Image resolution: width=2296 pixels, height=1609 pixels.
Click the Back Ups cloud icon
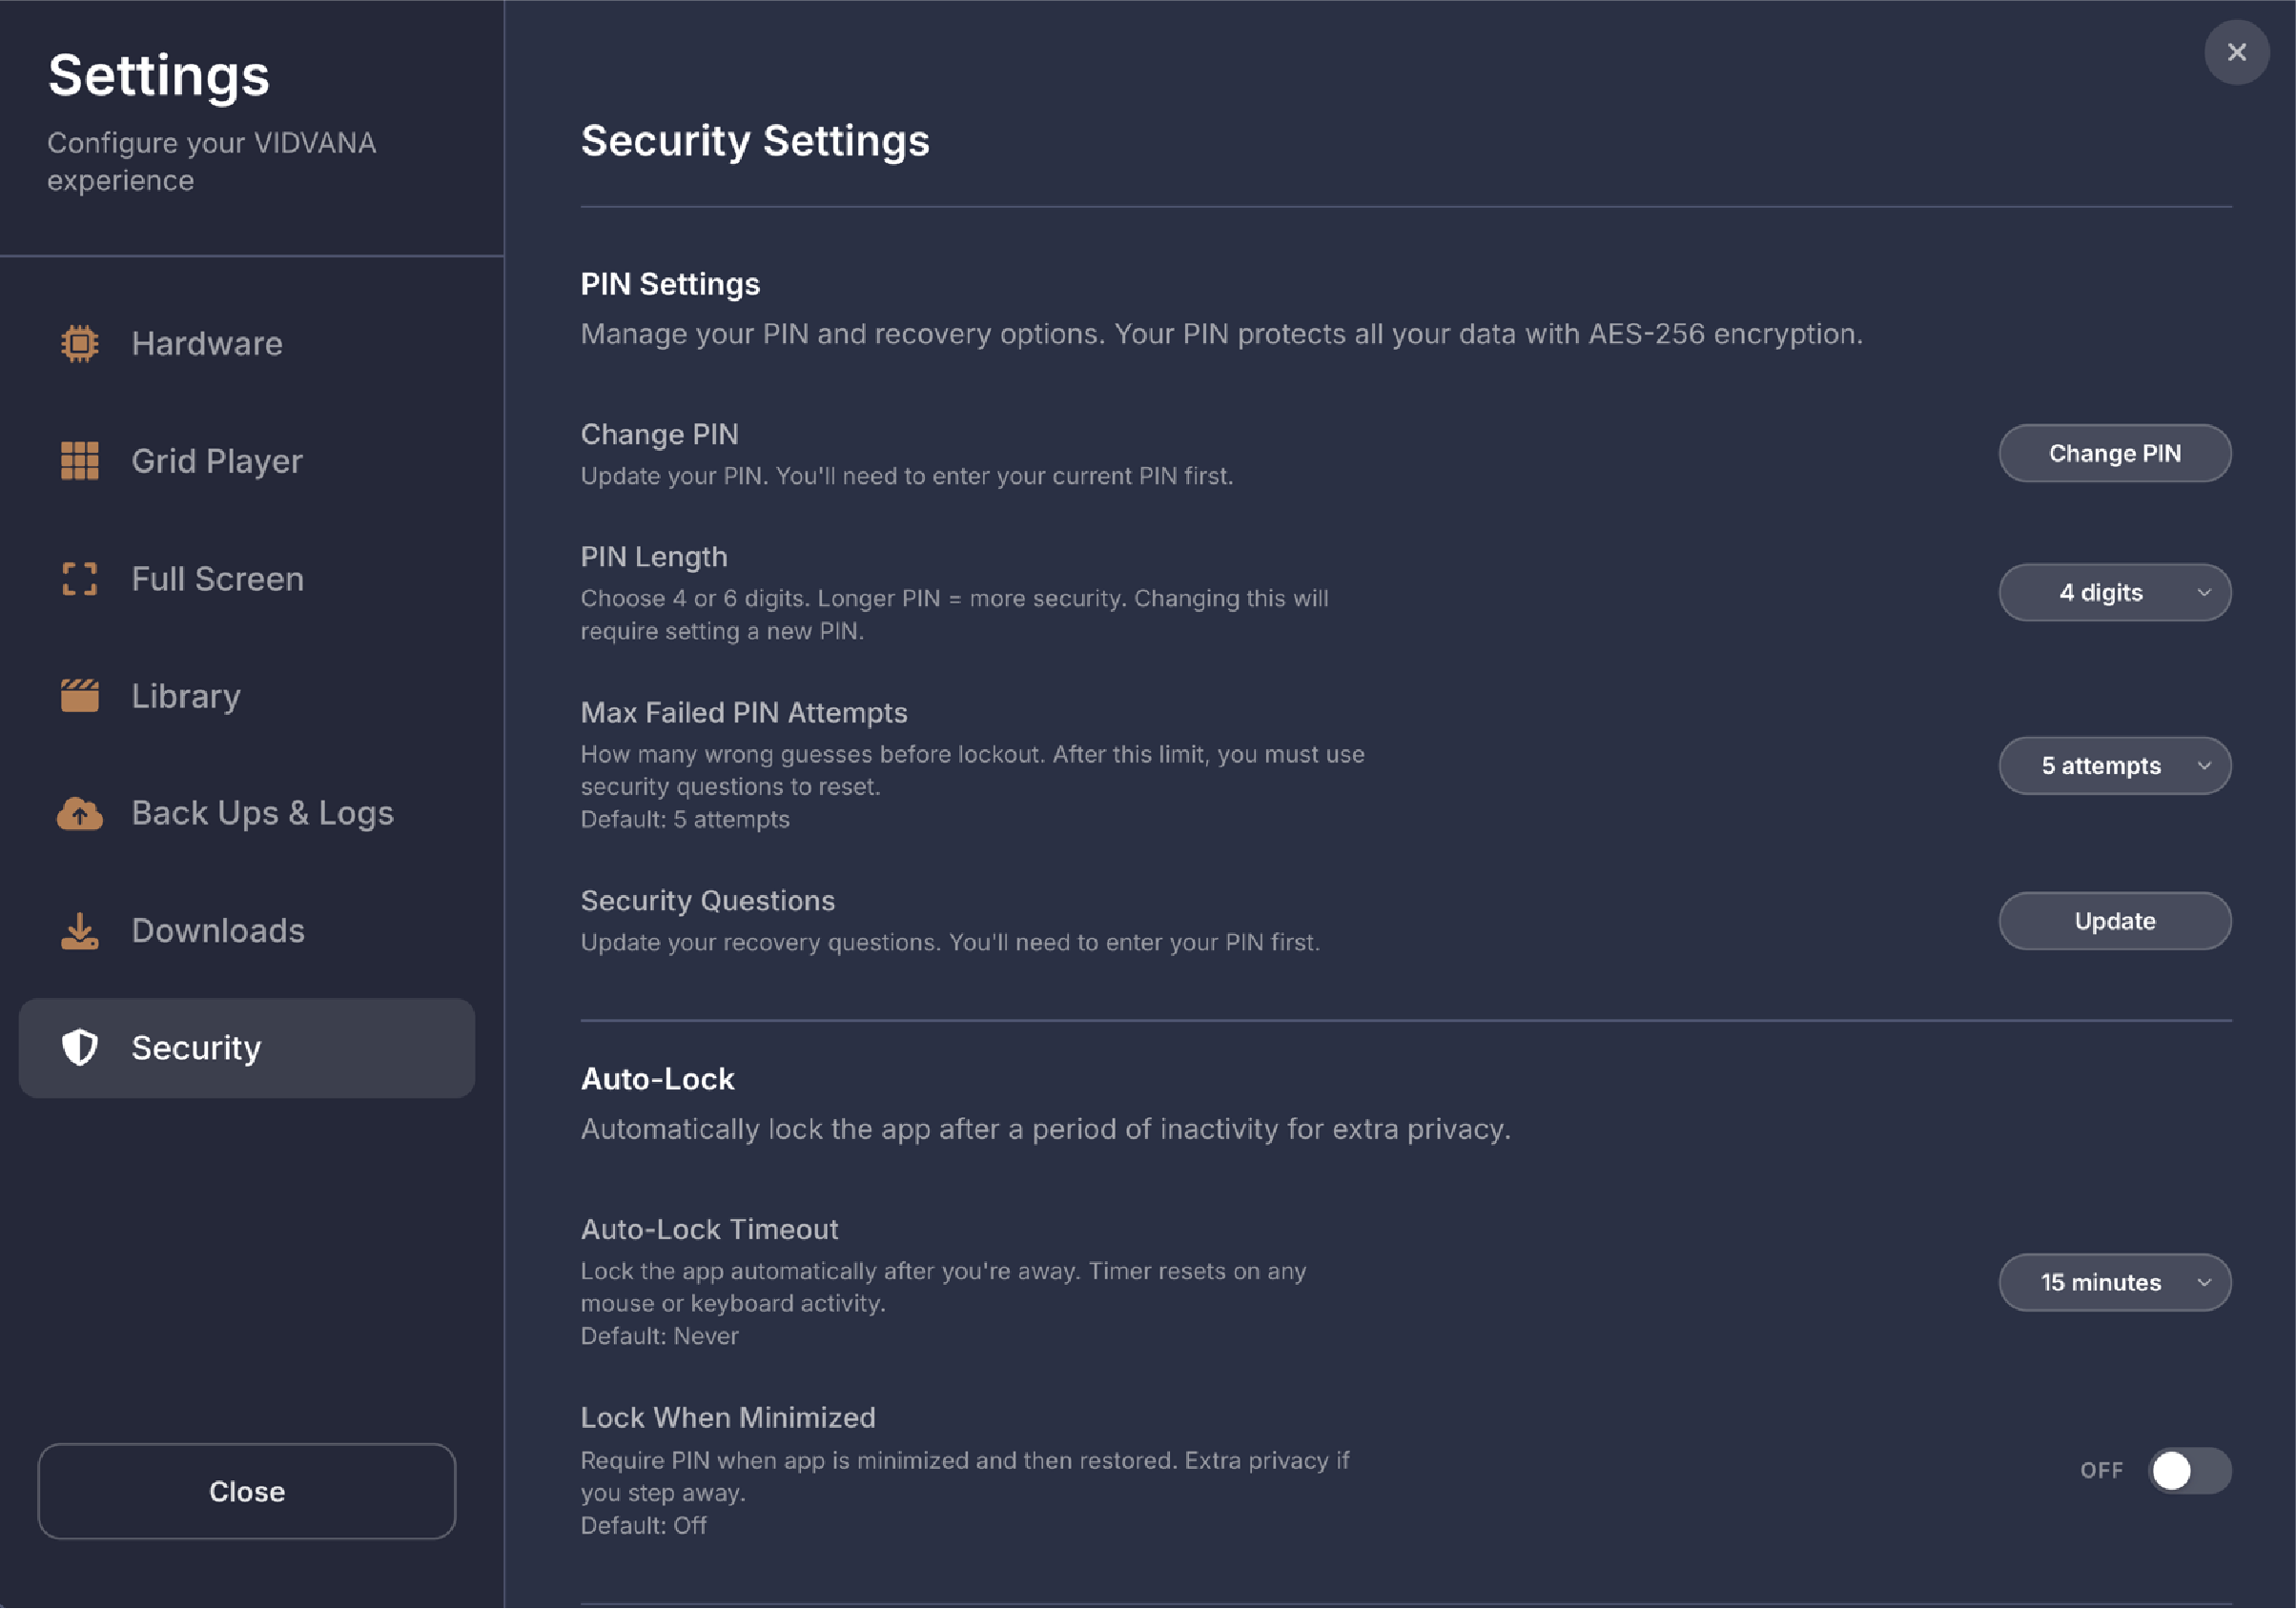coord(80,814)
